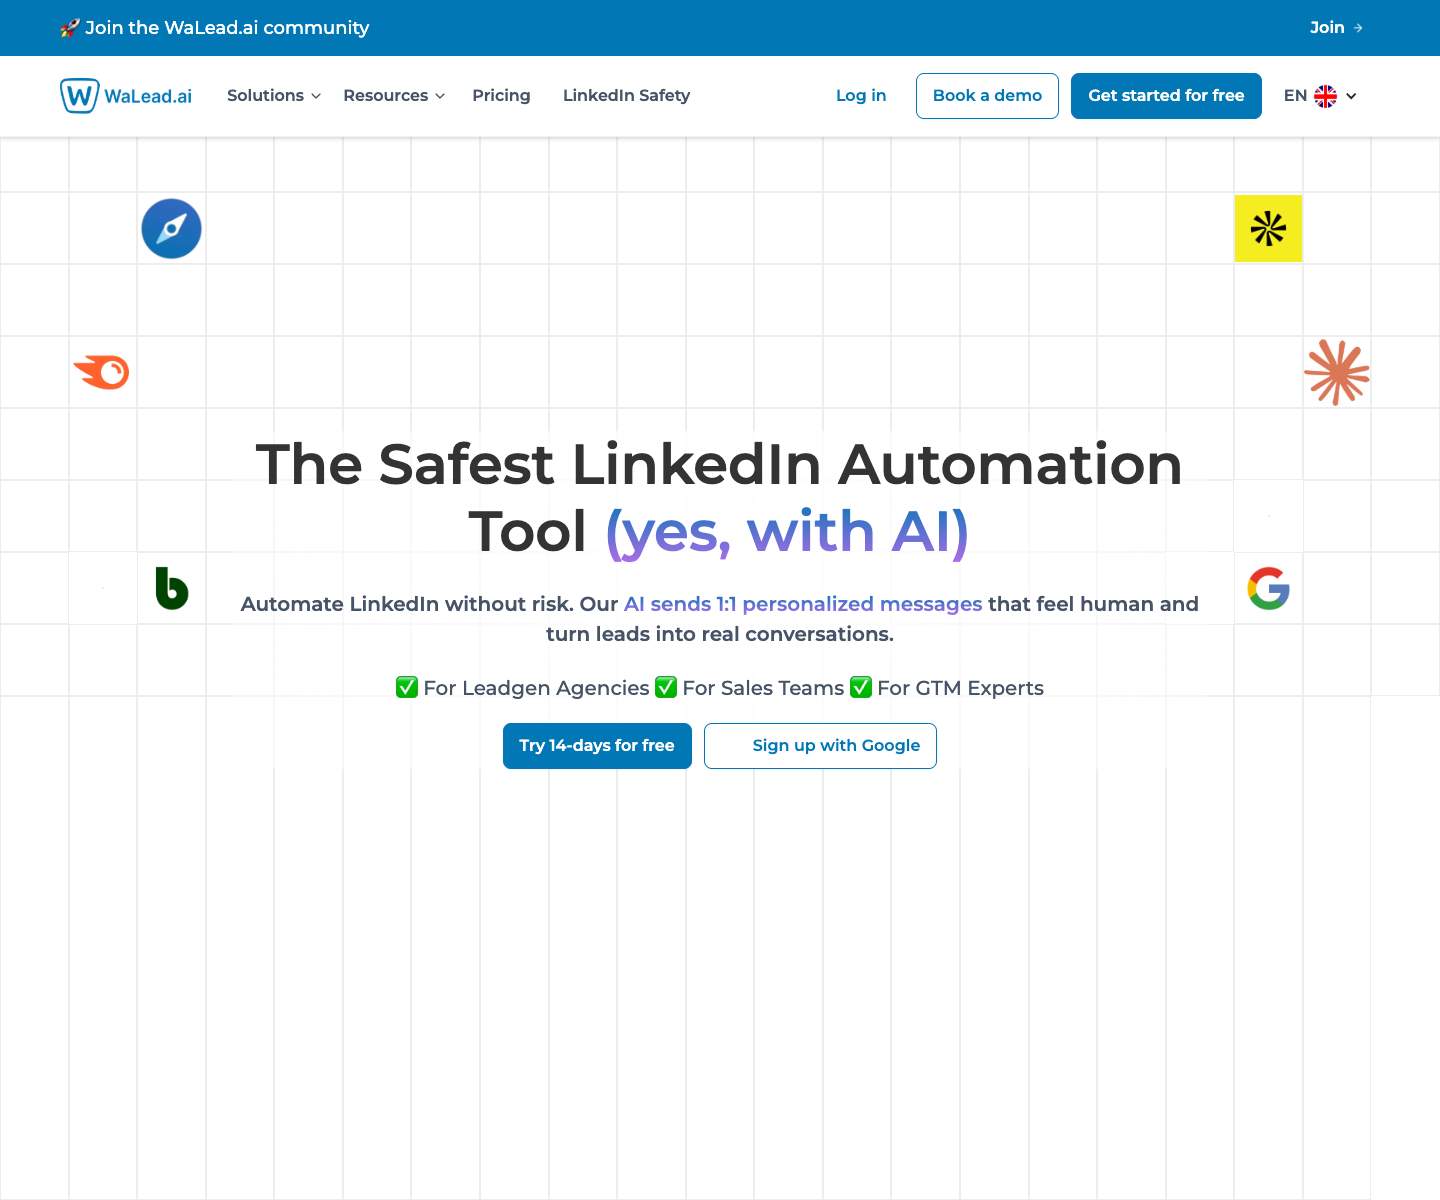Click the yellow square starburst icon
This screenshot has height=1200, width=1440.
point(1268,229)
